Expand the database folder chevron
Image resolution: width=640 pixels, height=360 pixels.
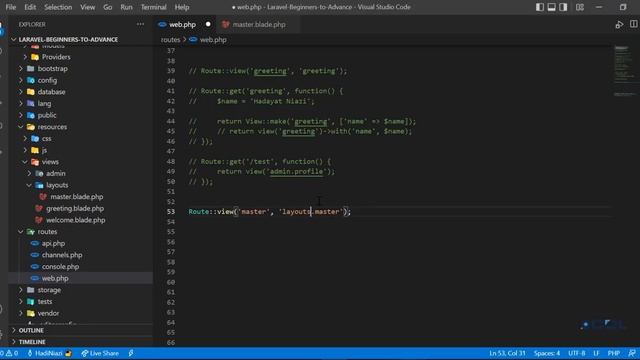coord(21,92)
